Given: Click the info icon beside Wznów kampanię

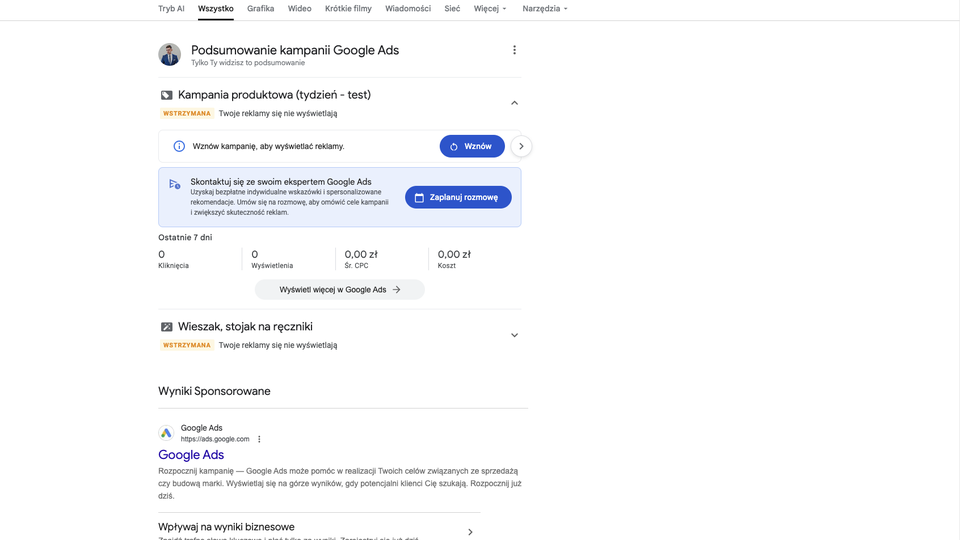Looking at the screenshot, I should [x=179, y=146].
